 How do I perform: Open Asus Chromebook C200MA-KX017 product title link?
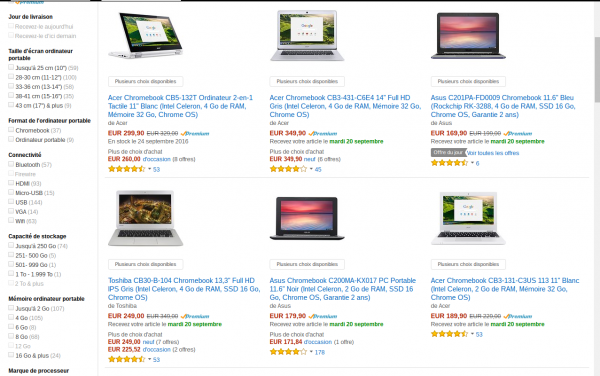tap(342, 289)
